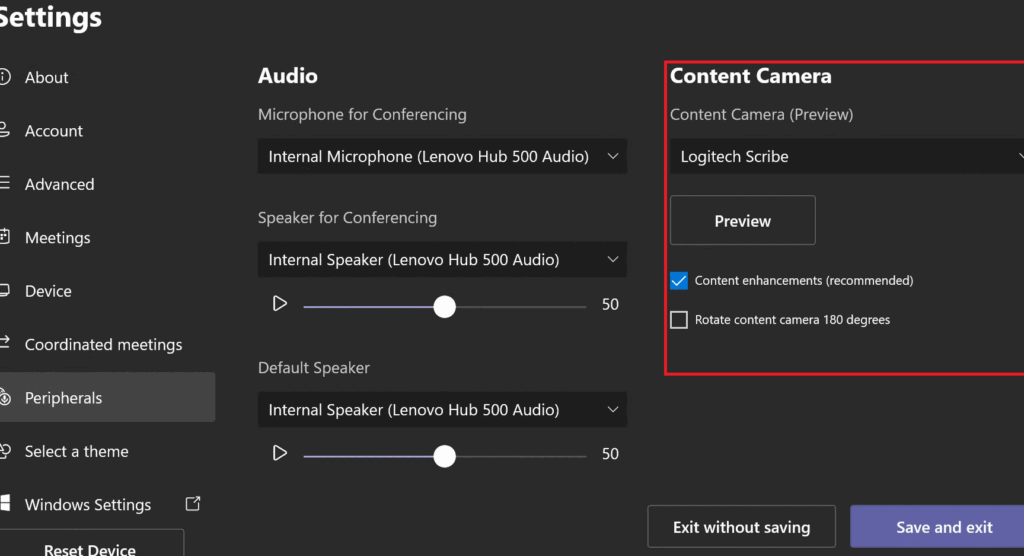Image resolution: width=1024 pixels, height=556 pixels.
Task: Adjust the Default Speaker volume slider
Action: (445, 456)
